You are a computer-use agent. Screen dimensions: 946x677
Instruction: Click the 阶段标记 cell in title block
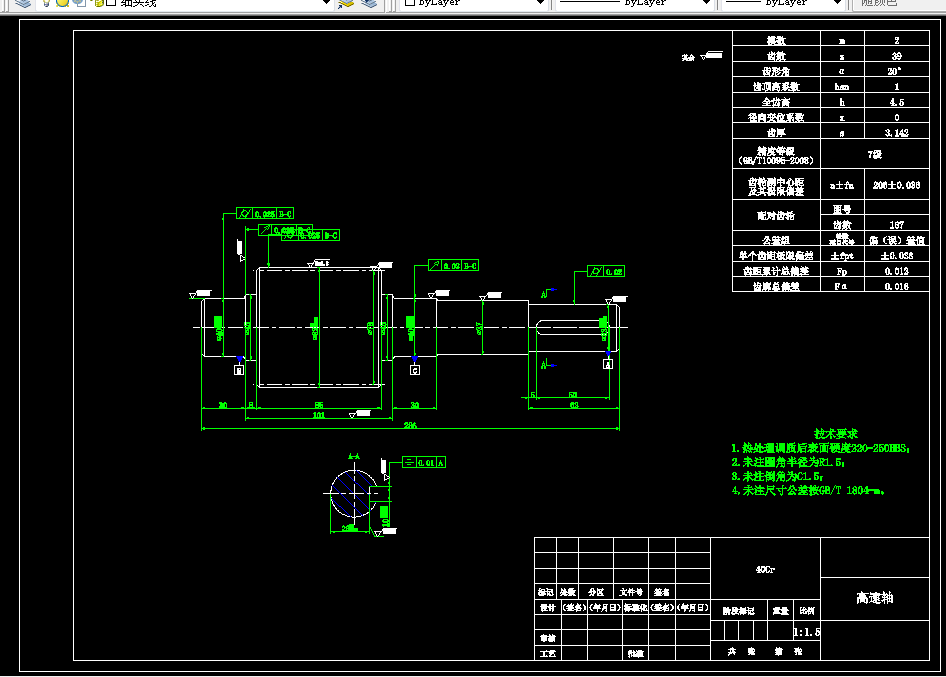(739, 610)
